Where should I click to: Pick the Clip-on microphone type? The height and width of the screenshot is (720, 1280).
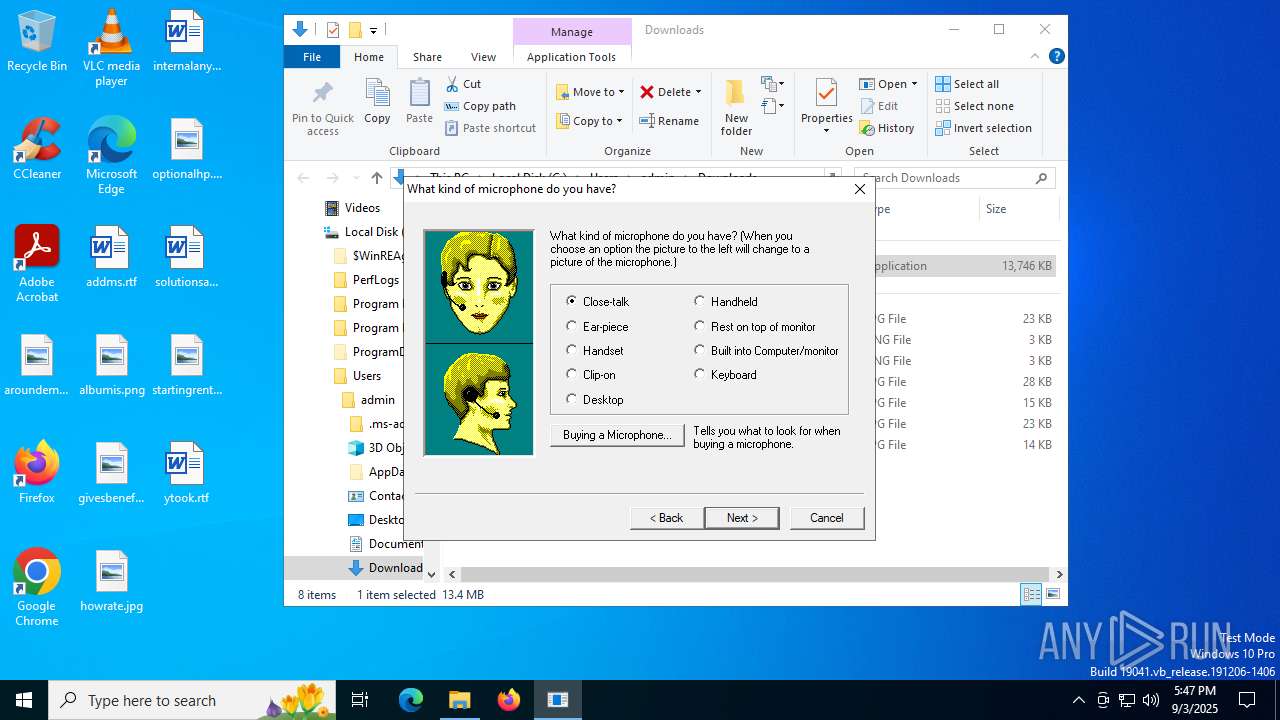point(591,375)
